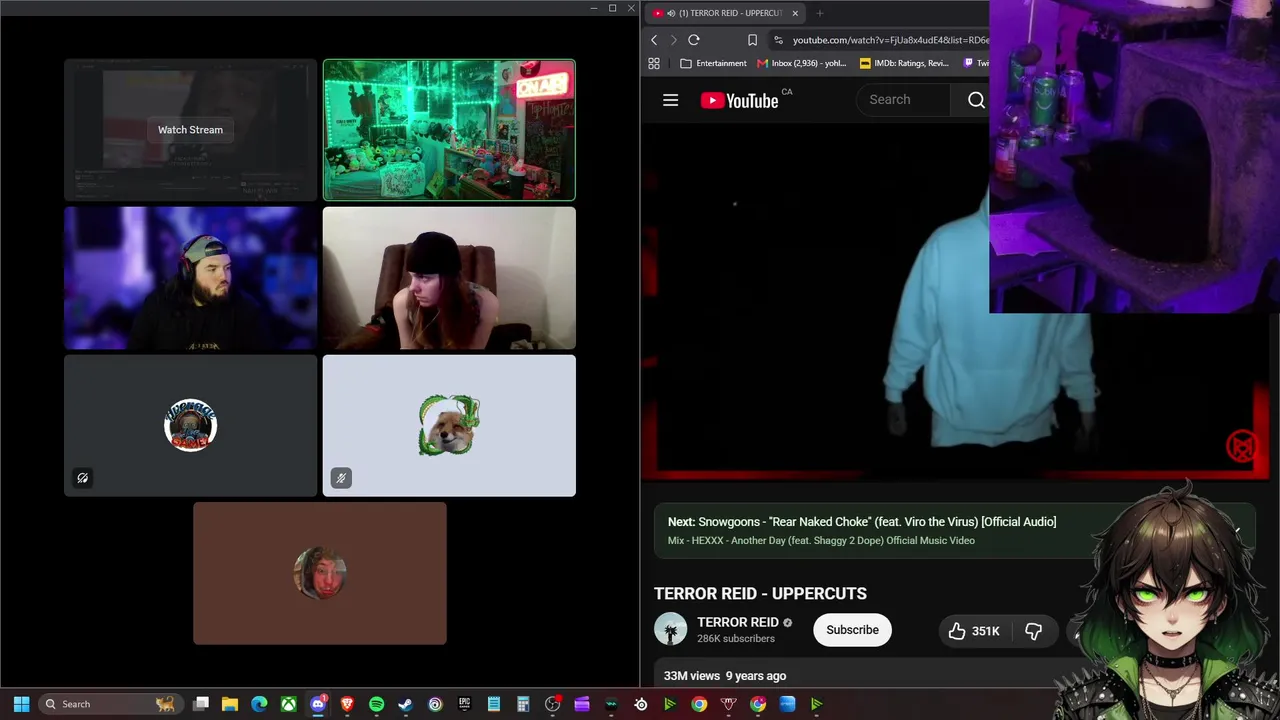Click the YouTube search magnifier button
The height and width of the screenshot is (720, 1280).
tap(976, 100)
